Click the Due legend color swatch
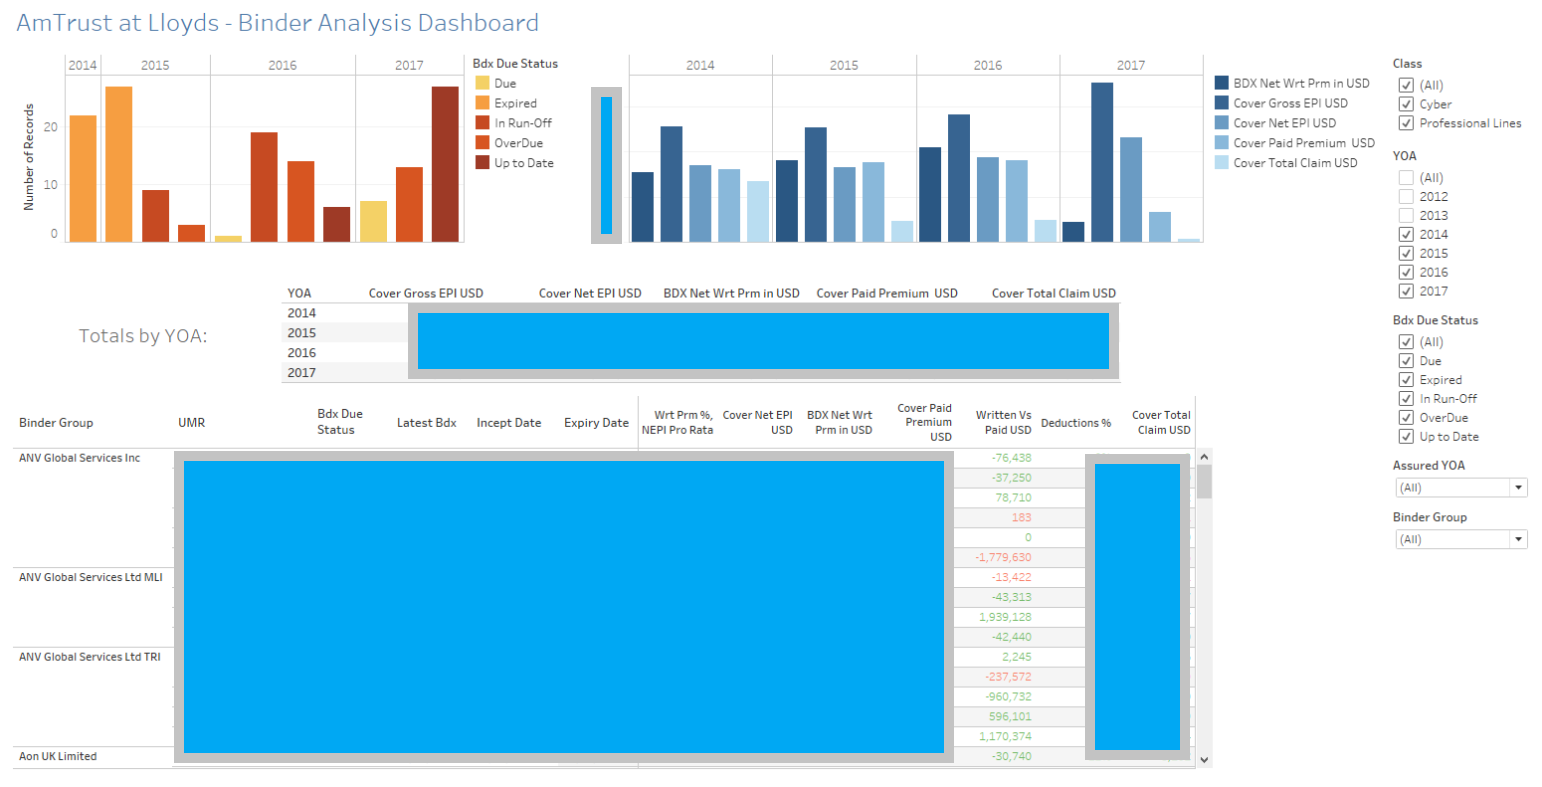The image size is (1542, 787). 482,84
